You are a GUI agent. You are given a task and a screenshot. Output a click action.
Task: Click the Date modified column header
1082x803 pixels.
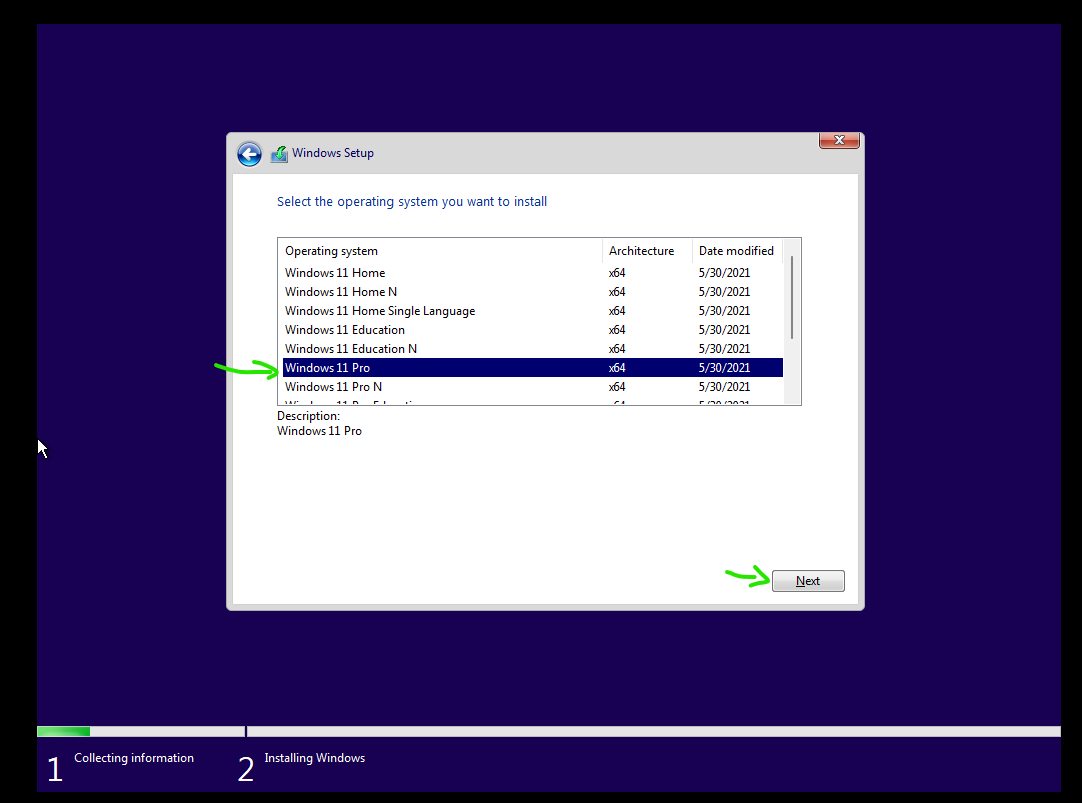click(738, 251)
